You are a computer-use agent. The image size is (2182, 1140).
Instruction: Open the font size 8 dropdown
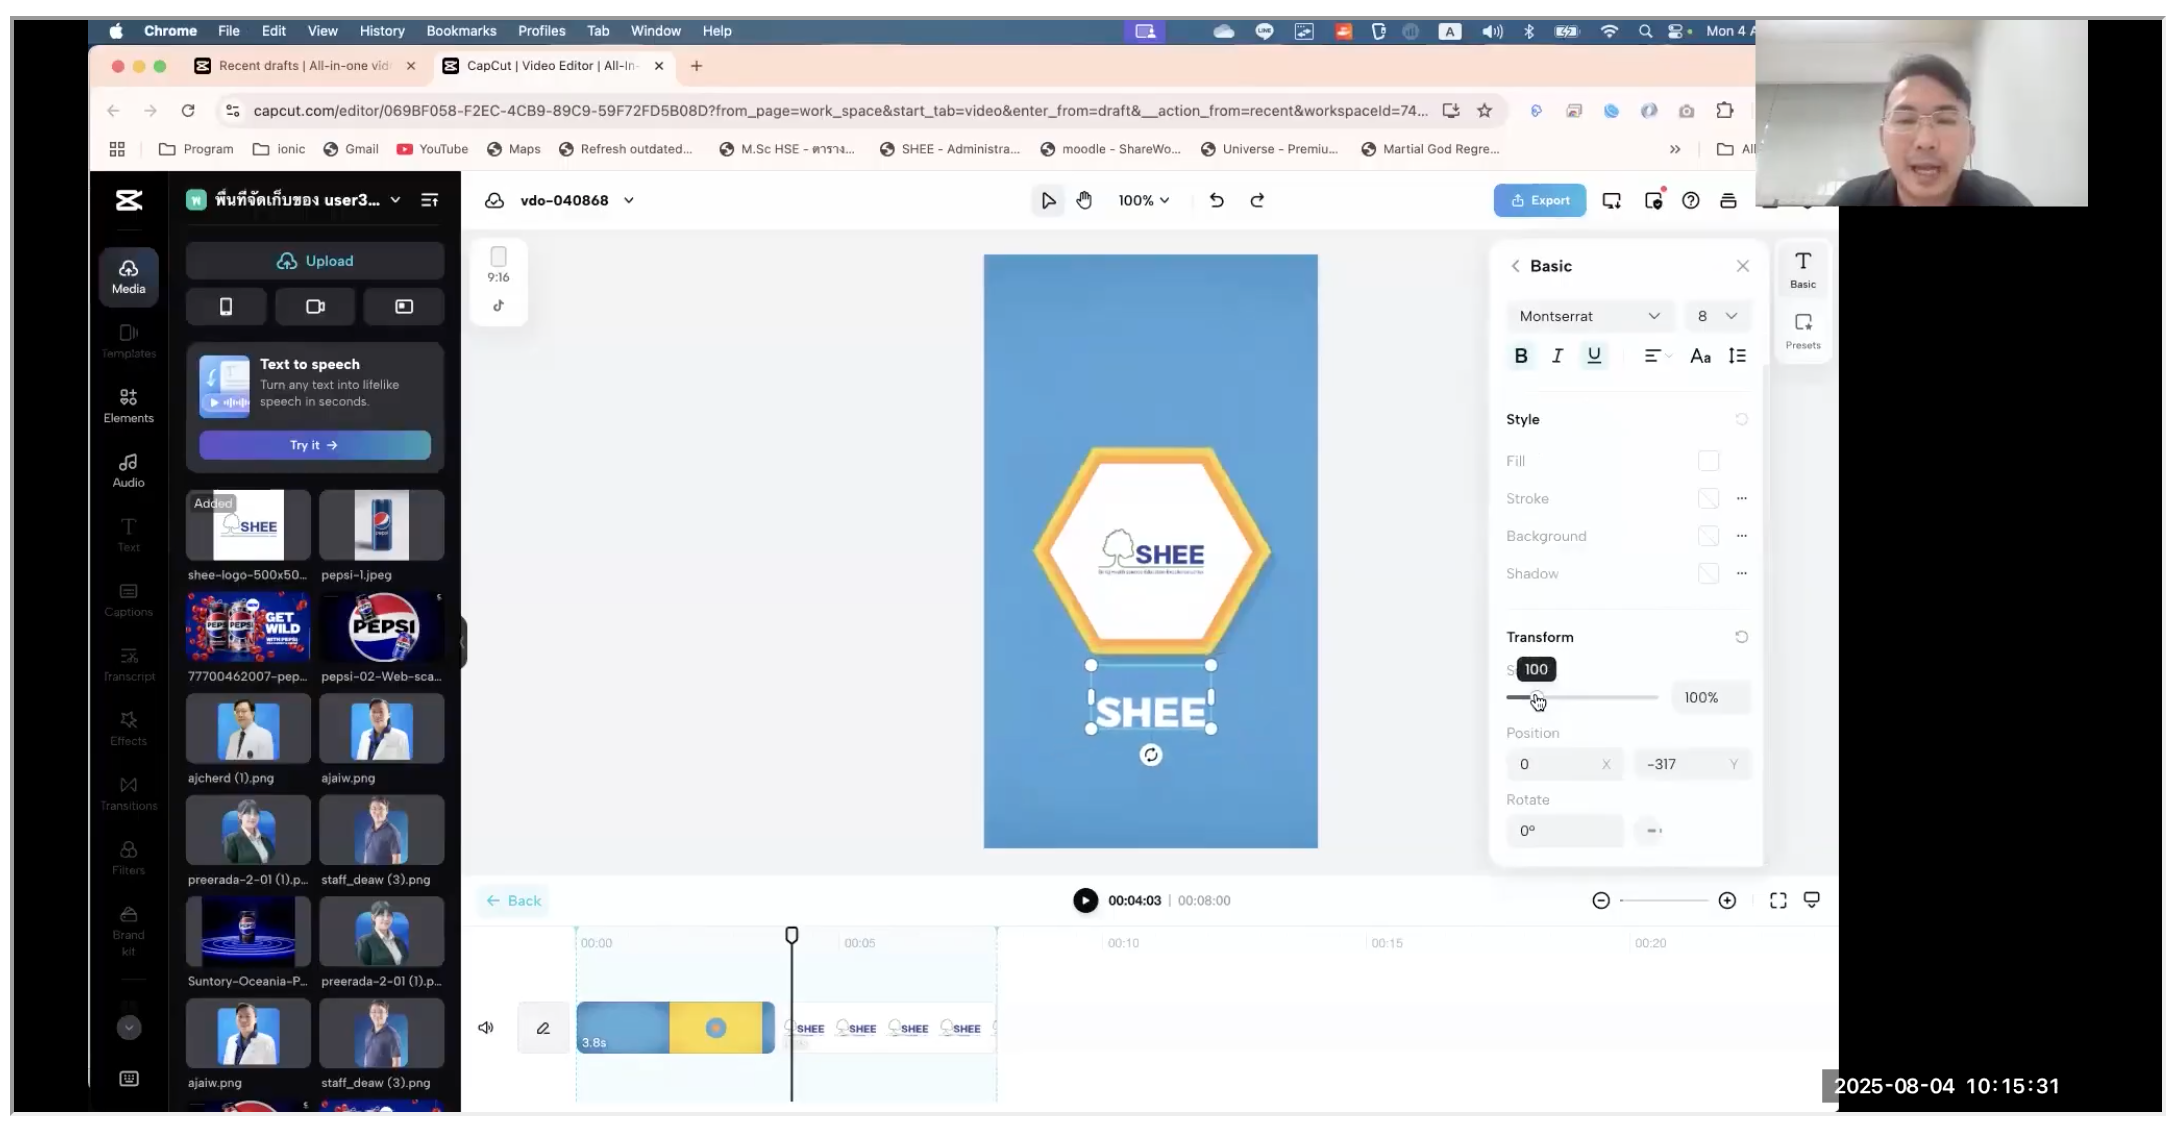pos(1716,316)
